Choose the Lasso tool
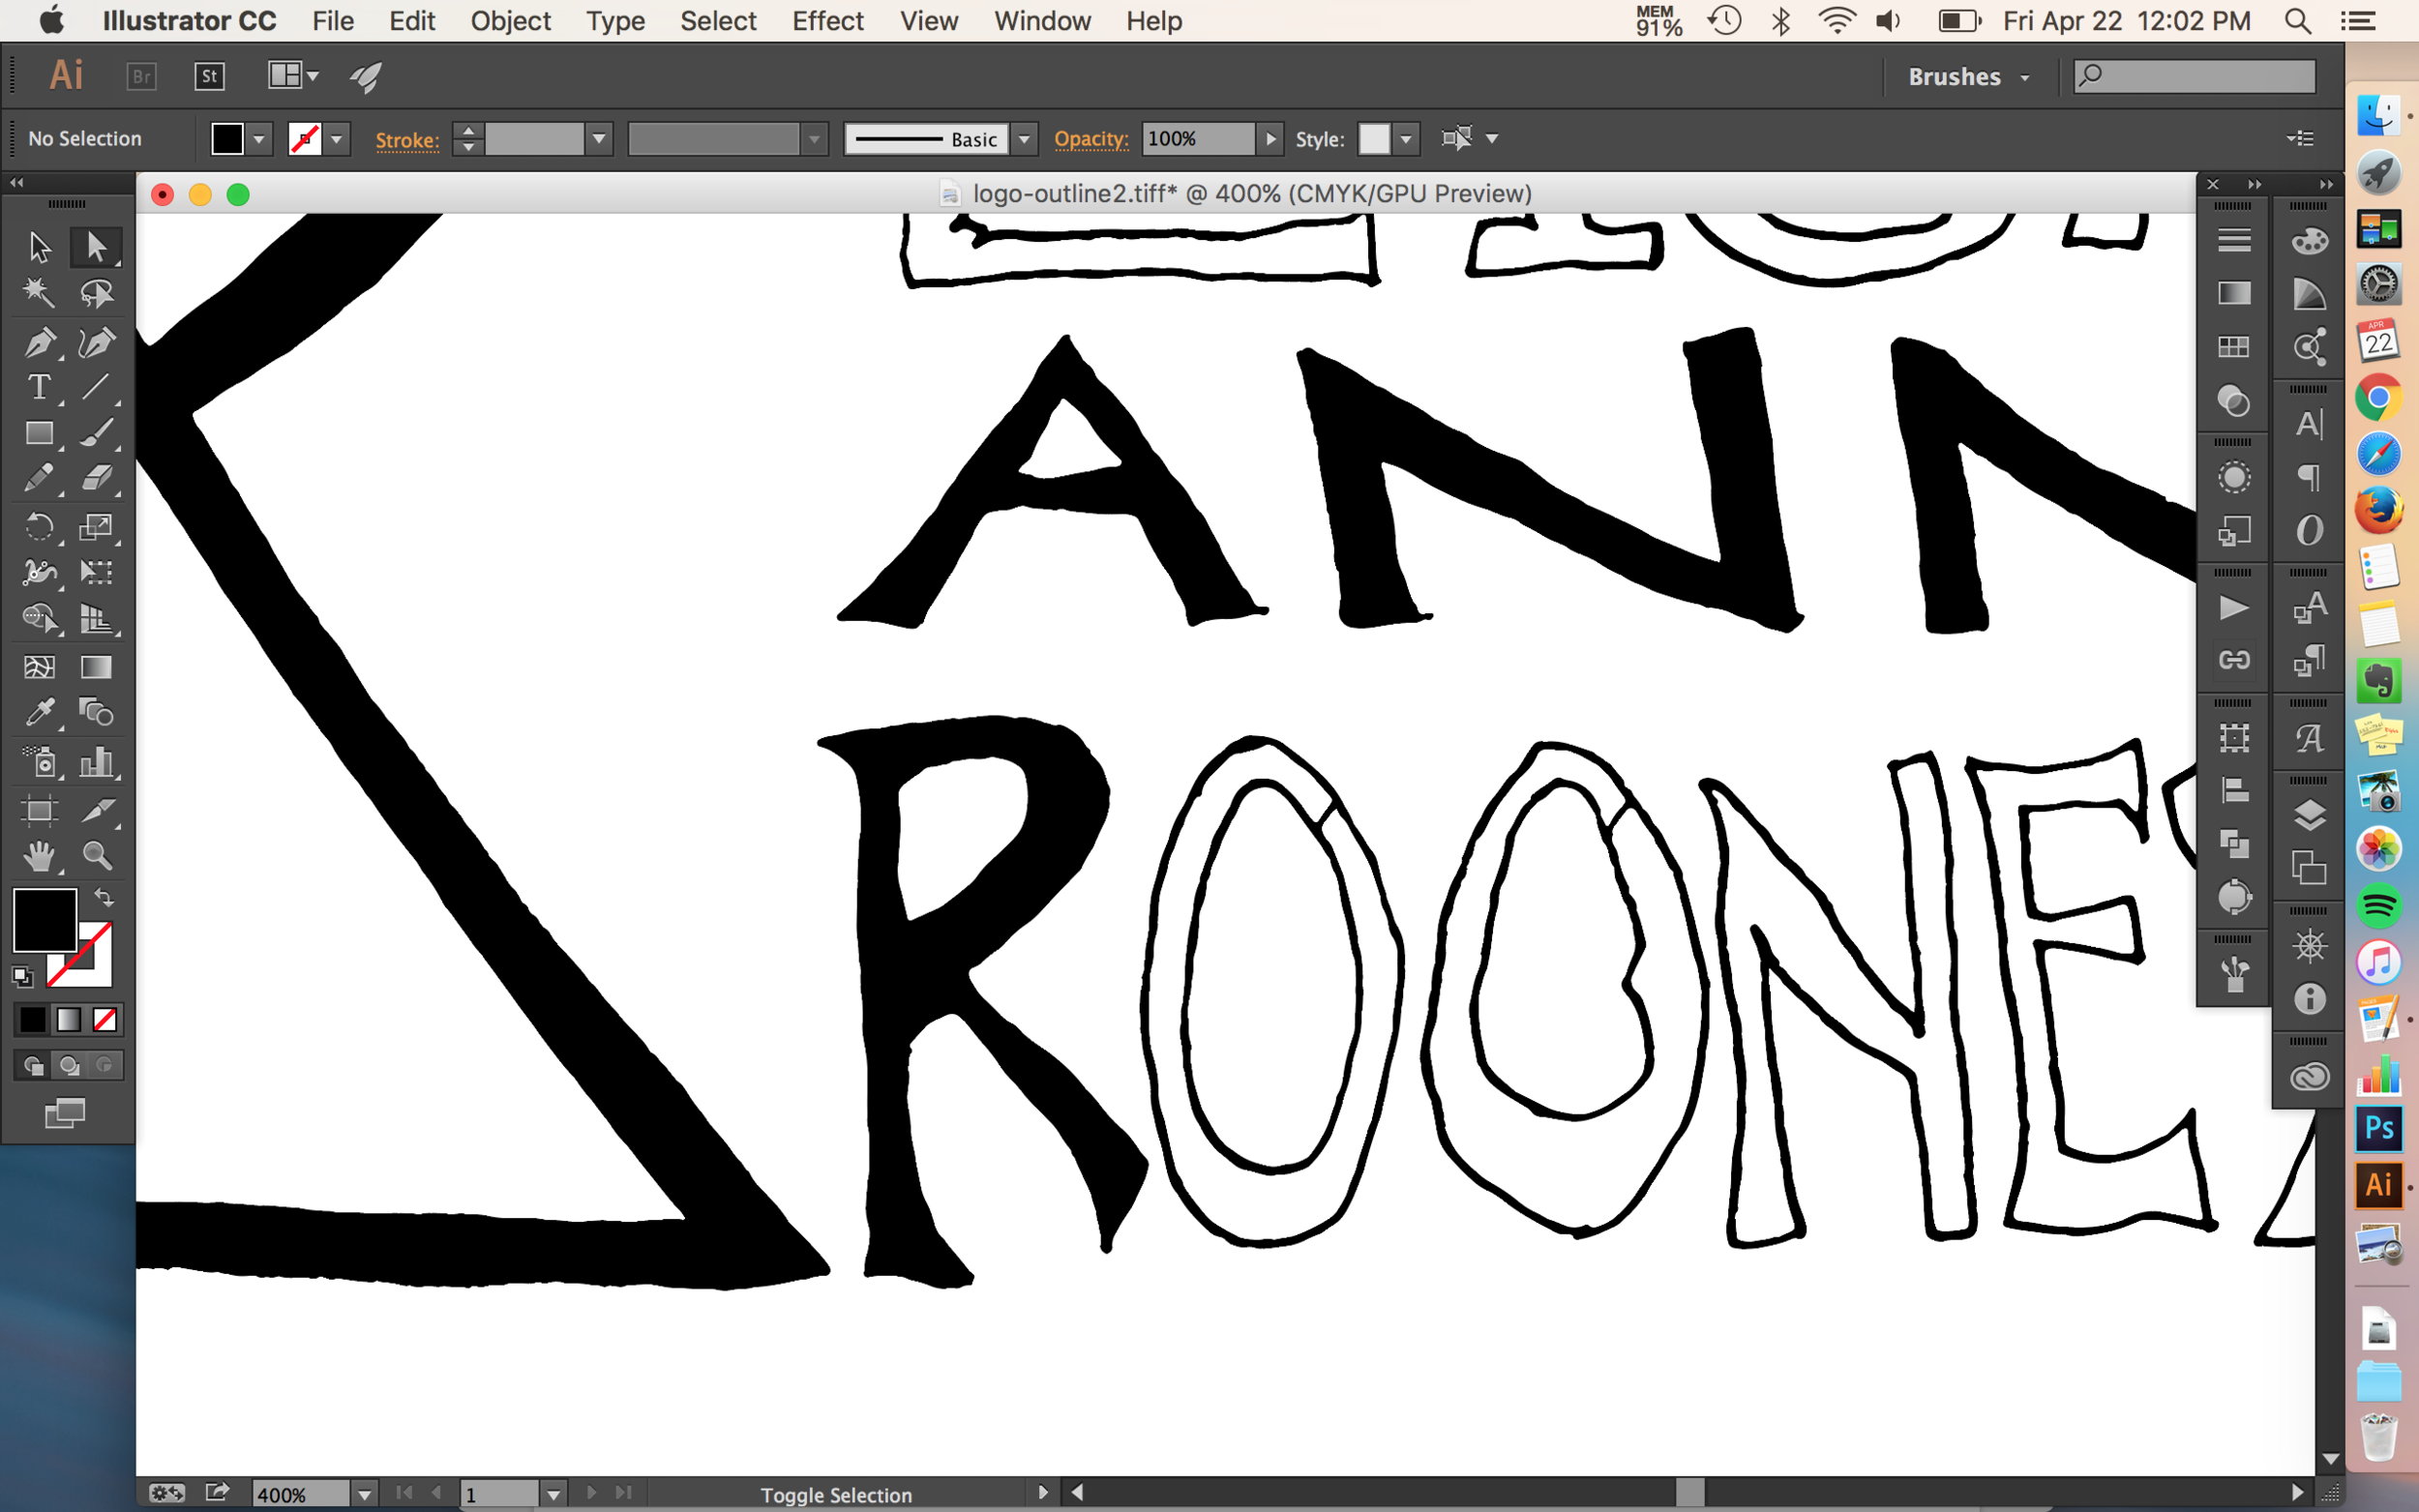Viewport: 2419px width, 1512px height. (96, 293)
